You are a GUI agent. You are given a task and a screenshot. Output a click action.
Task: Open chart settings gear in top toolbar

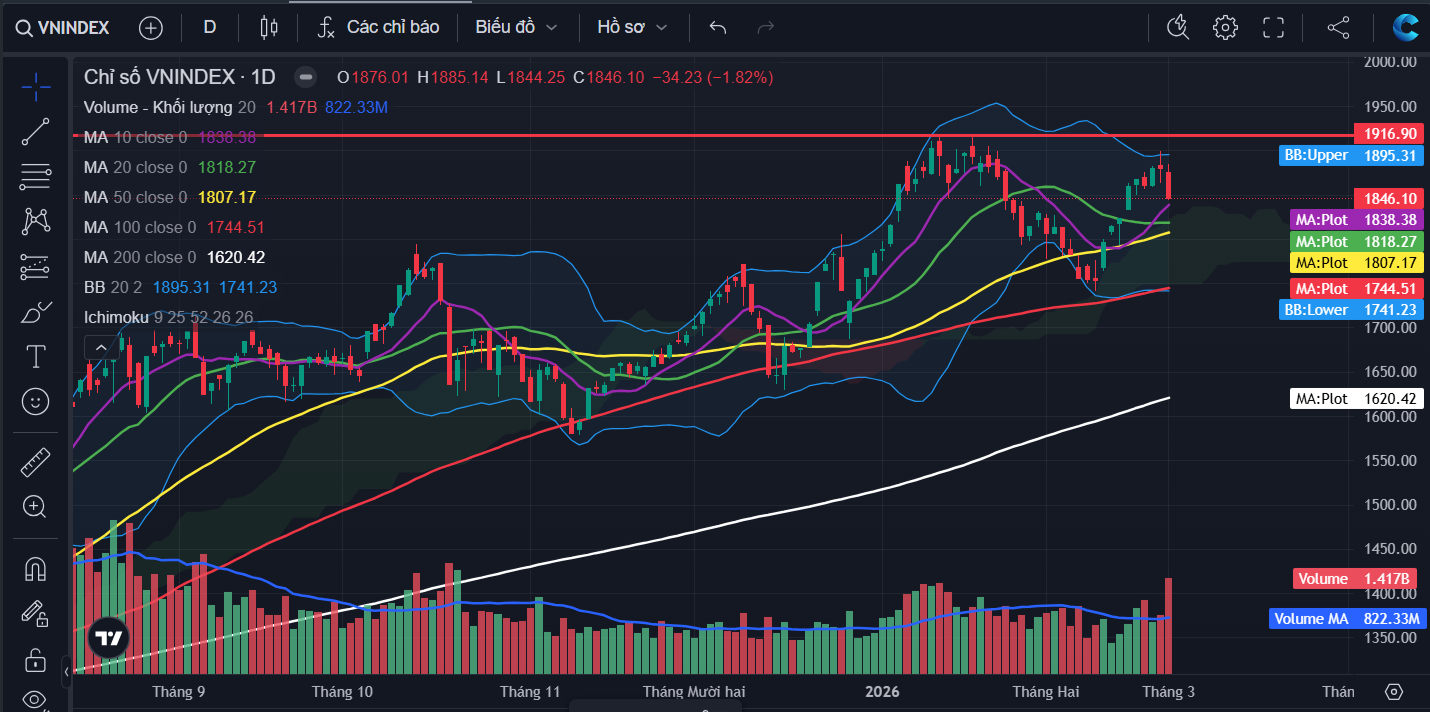[1225, 27]
